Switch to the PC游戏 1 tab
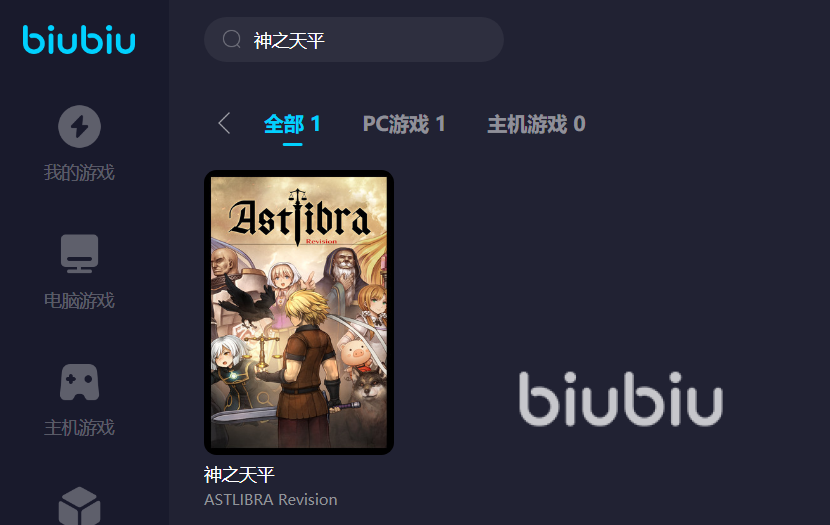 [404, 124]
